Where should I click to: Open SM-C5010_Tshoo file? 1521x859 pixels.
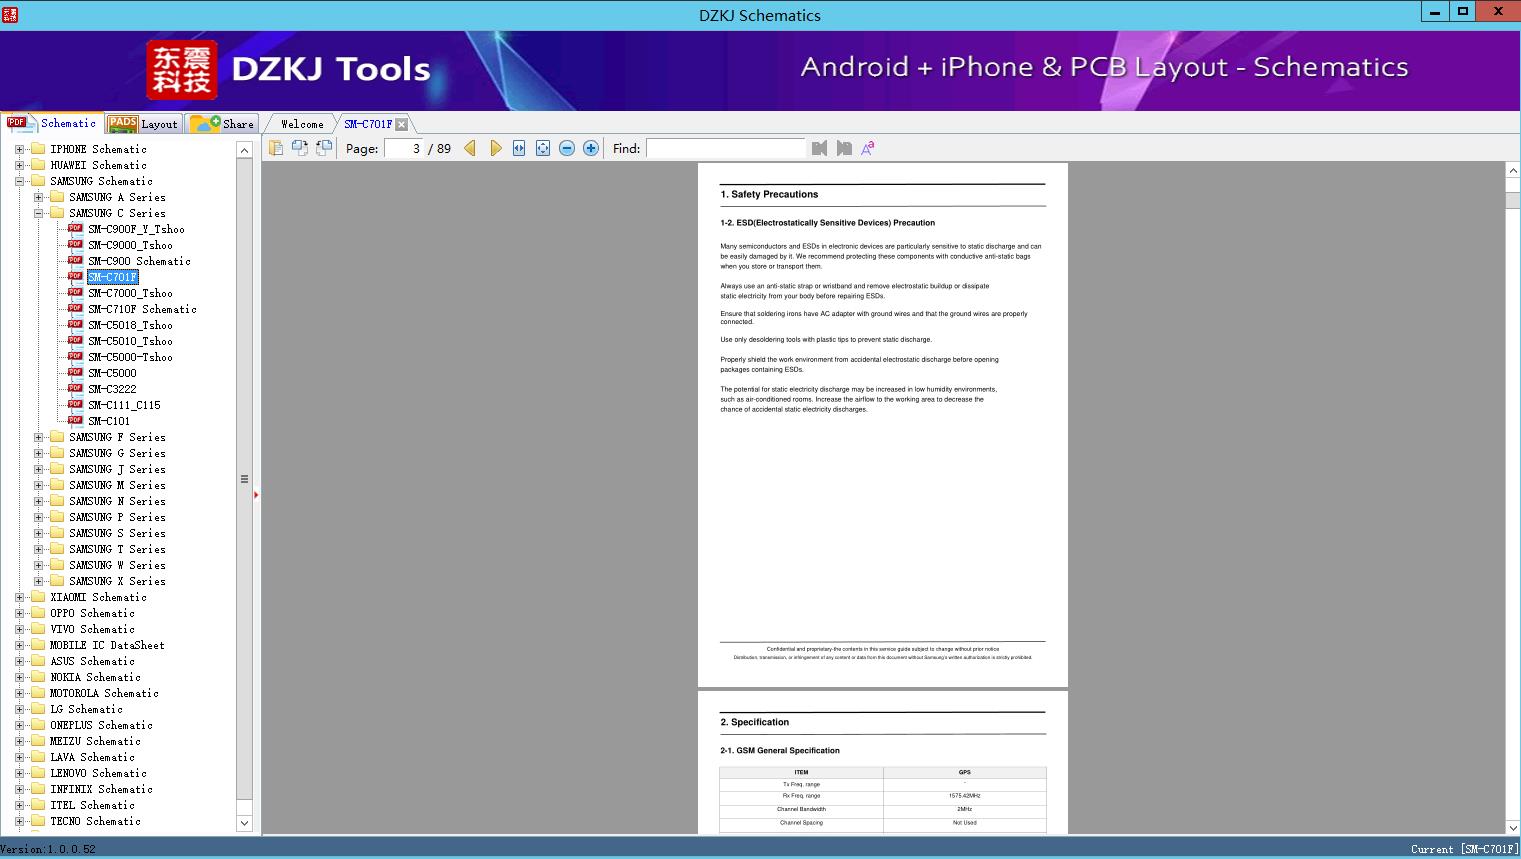[130, 341]
